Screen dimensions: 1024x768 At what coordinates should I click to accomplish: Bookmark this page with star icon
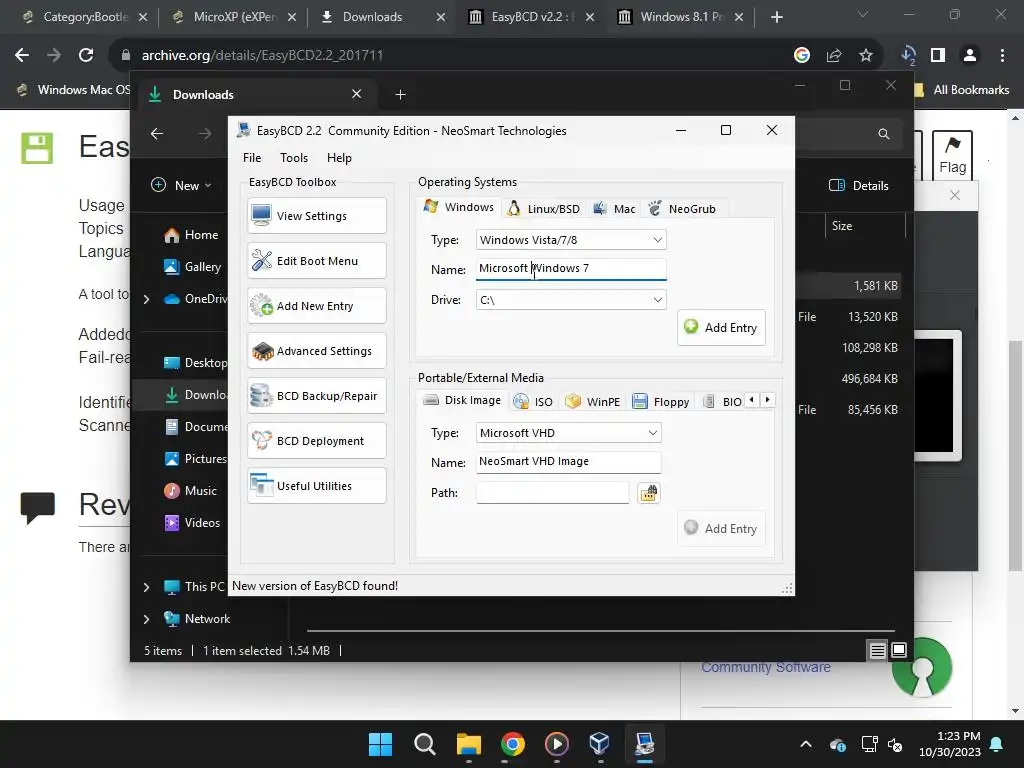tap(866, 56)
